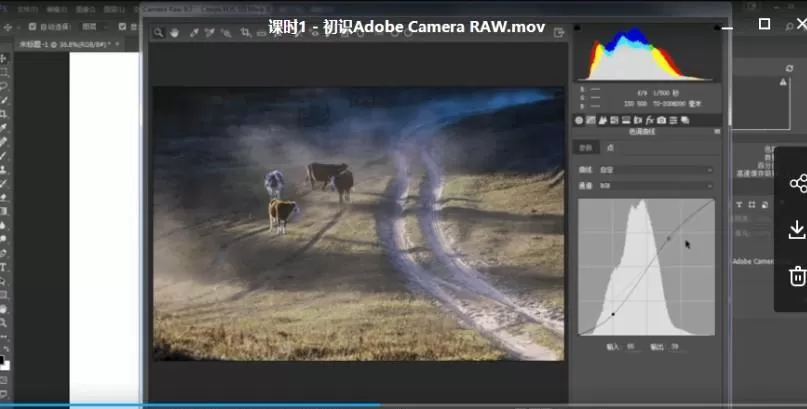This screenshot has width=807, height=409.
Task: Toggle the auto-select checkbox in options bar
Action: [32, 26]
